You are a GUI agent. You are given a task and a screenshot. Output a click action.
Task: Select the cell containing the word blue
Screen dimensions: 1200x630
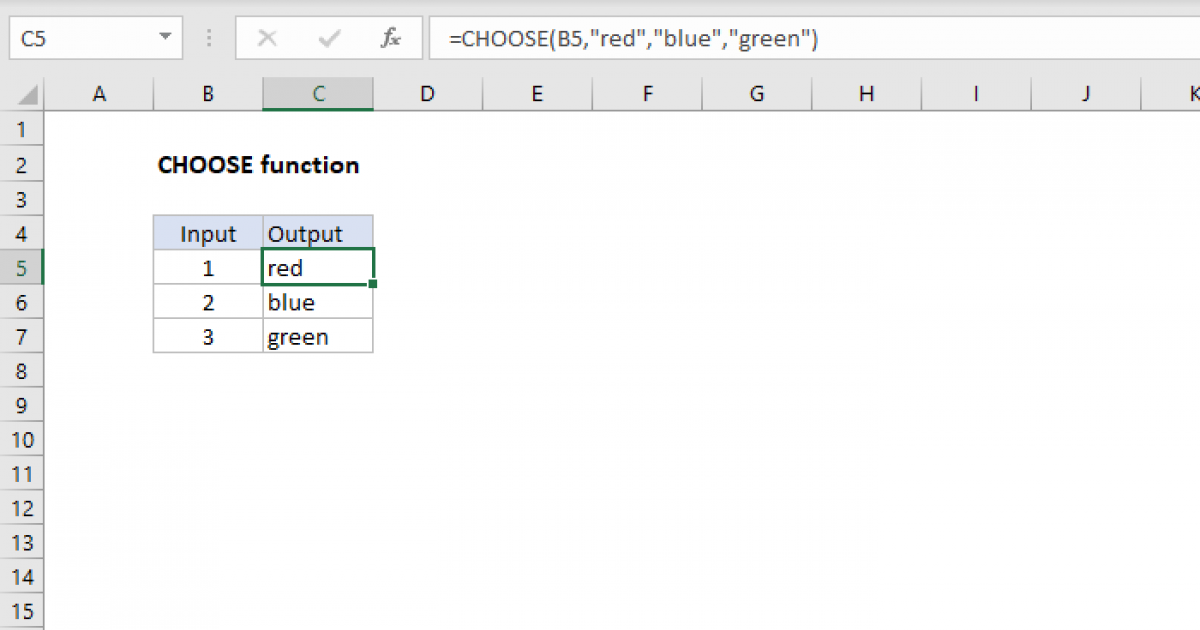tap(317, 301)
